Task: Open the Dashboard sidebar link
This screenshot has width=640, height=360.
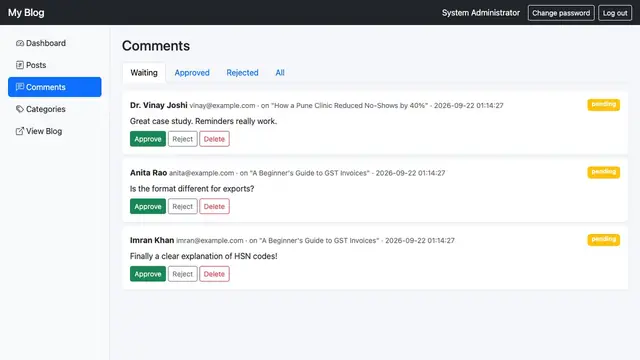Action: pos(55,43)
